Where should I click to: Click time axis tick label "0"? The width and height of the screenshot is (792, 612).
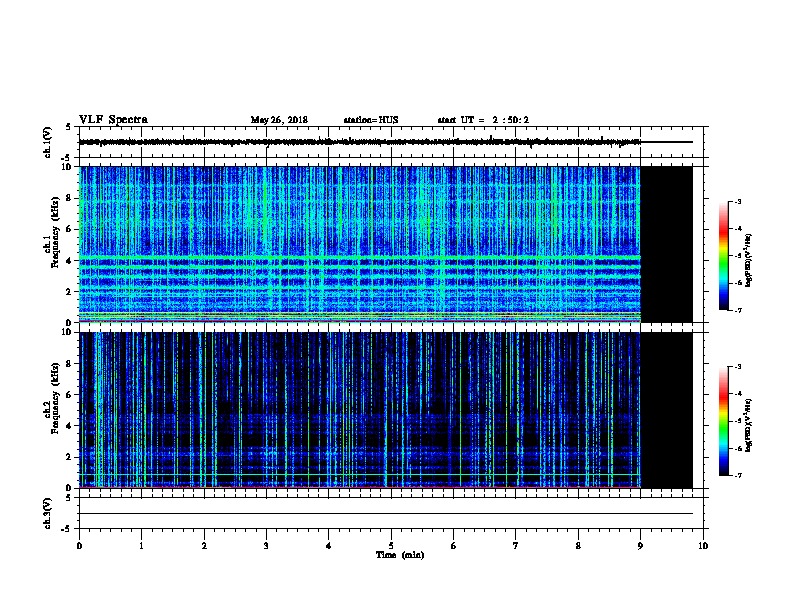(79, 546)
